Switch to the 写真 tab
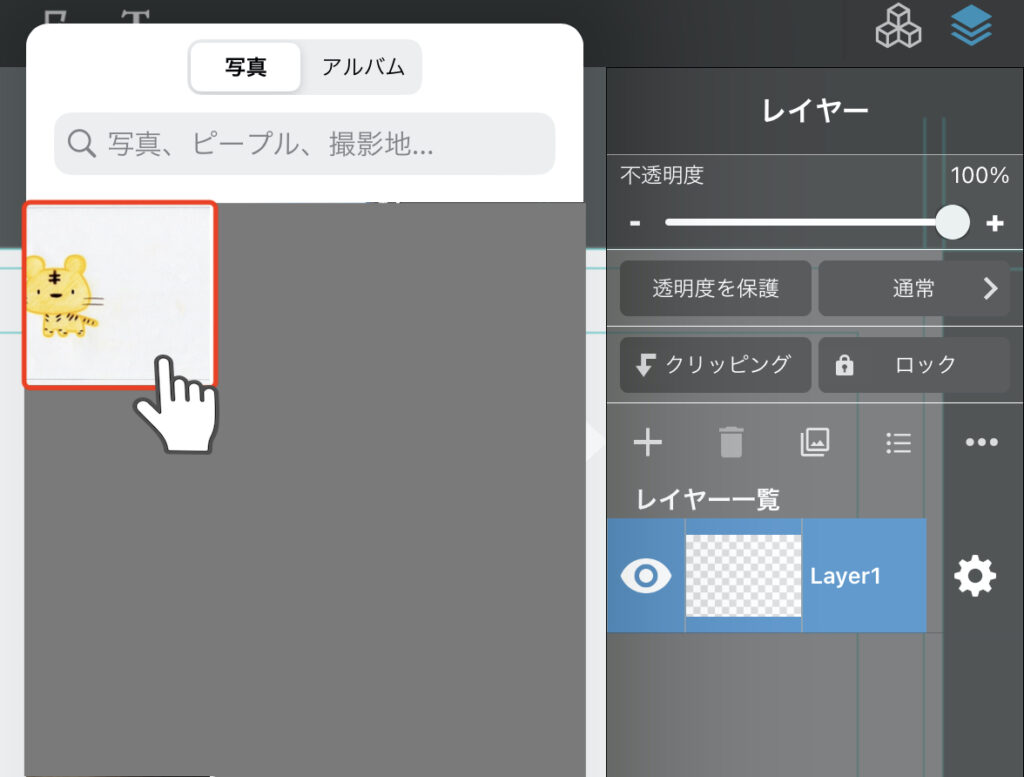 coord(245,67)
